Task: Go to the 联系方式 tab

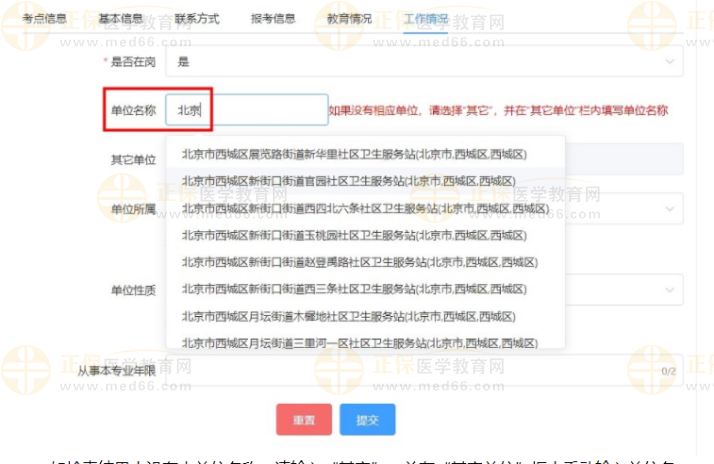Action: point(195,19)
